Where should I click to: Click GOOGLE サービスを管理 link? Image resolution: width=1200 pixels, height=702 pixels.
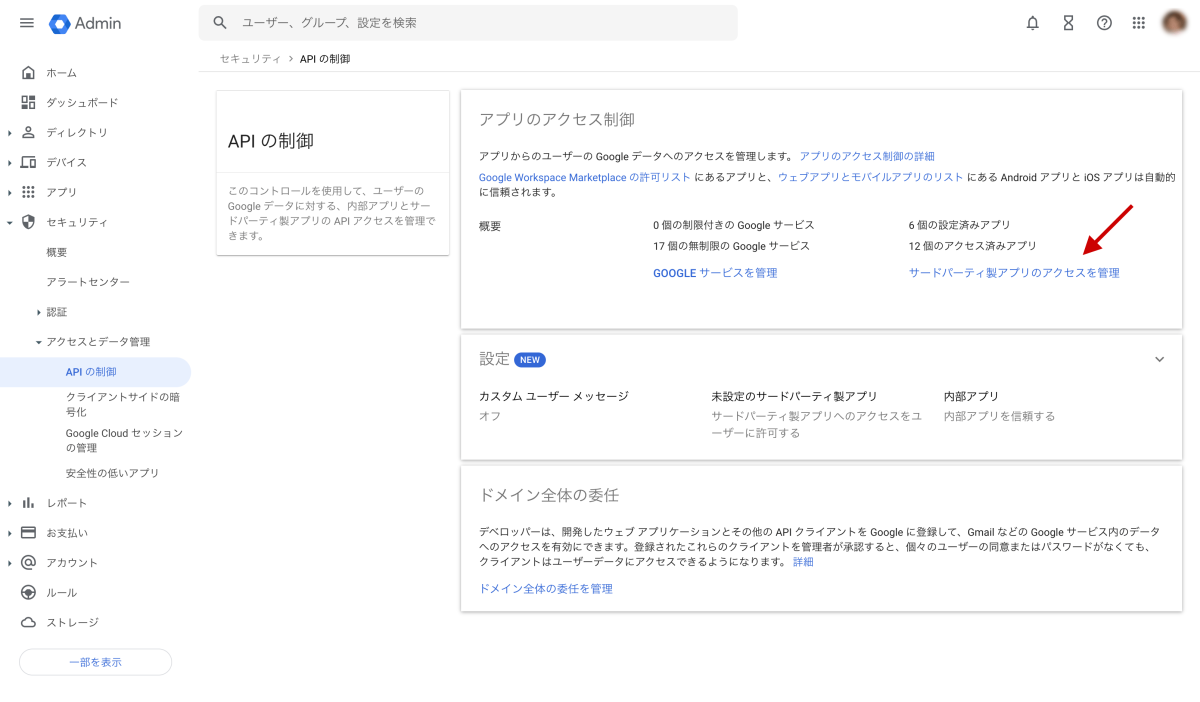click(715, 273)
